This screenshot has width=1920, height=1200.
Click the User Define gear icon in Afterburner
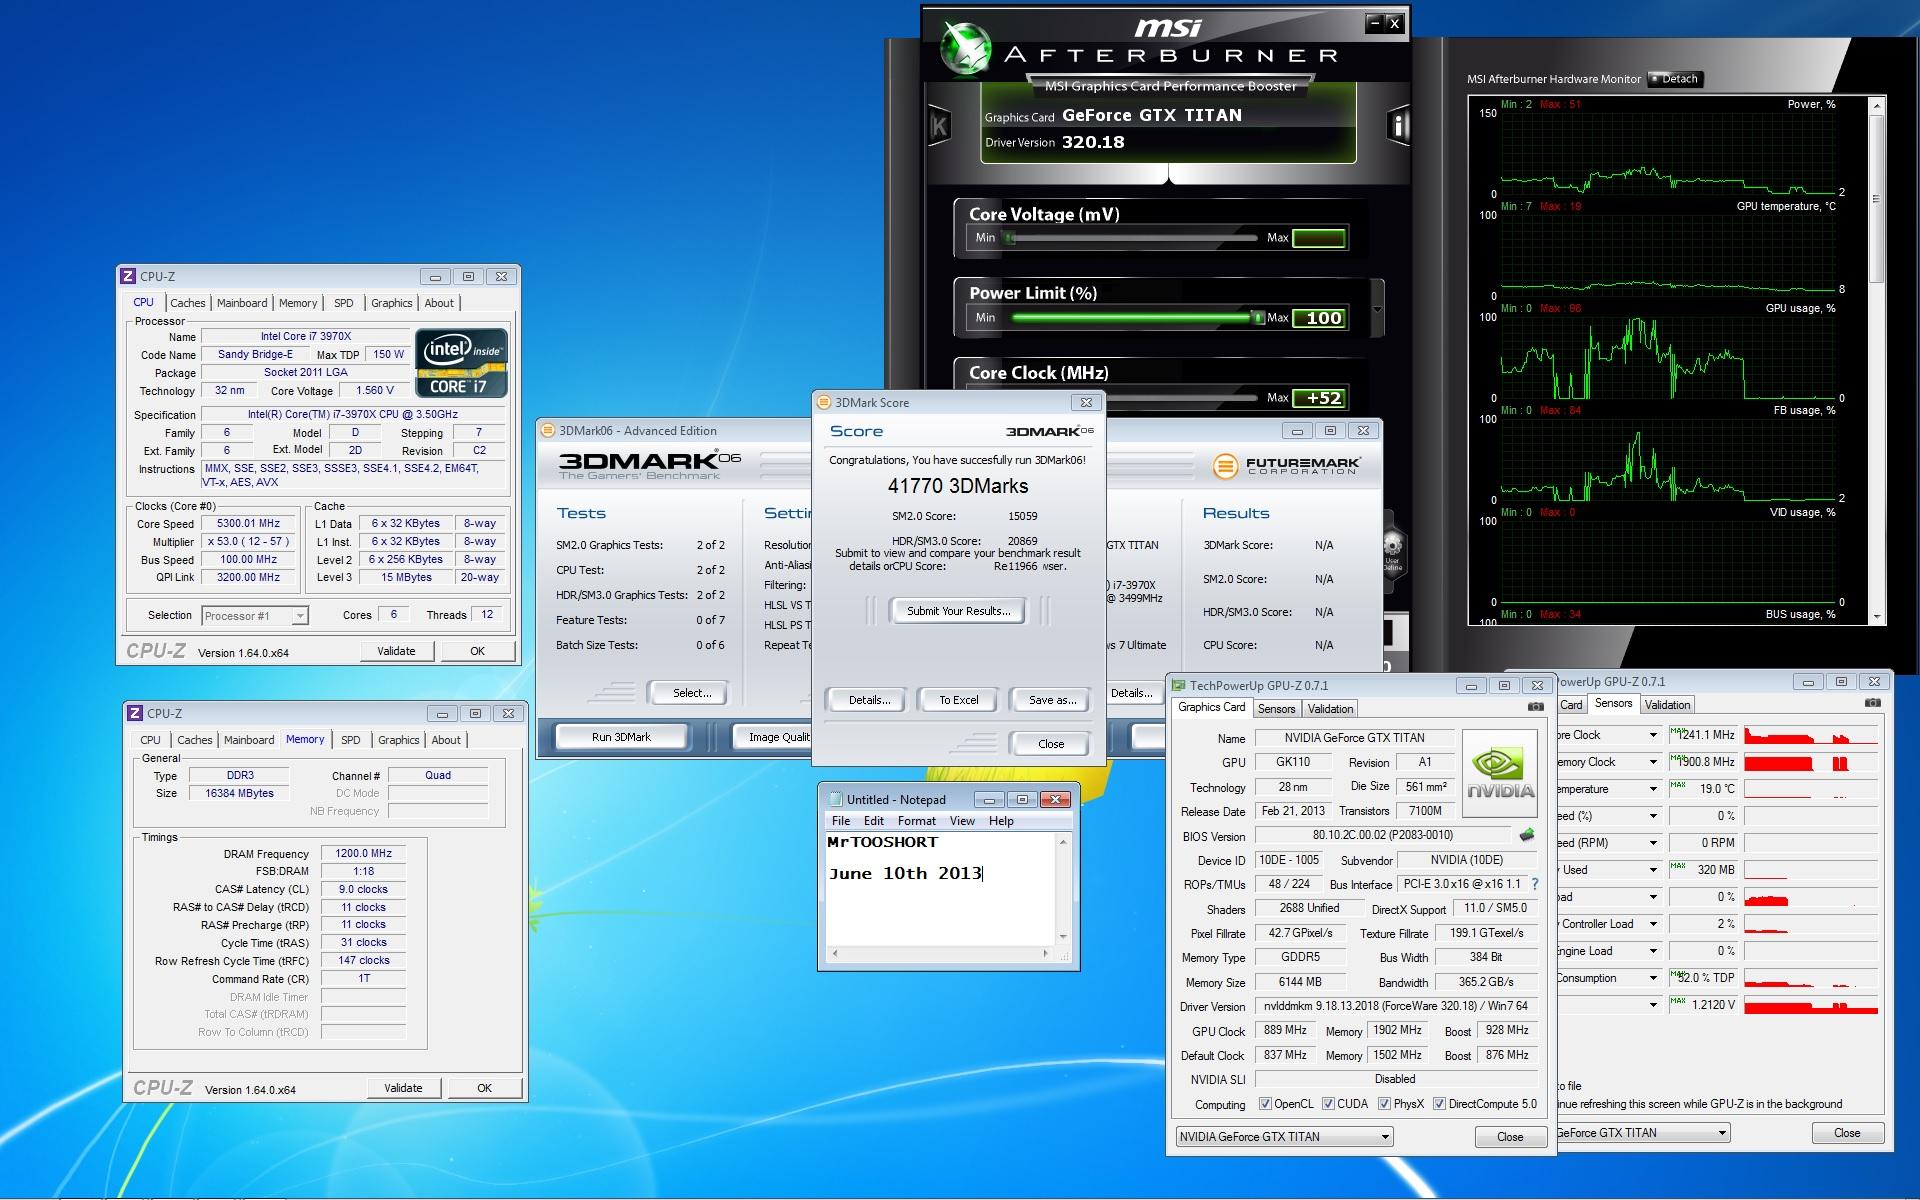point(1393,549)
